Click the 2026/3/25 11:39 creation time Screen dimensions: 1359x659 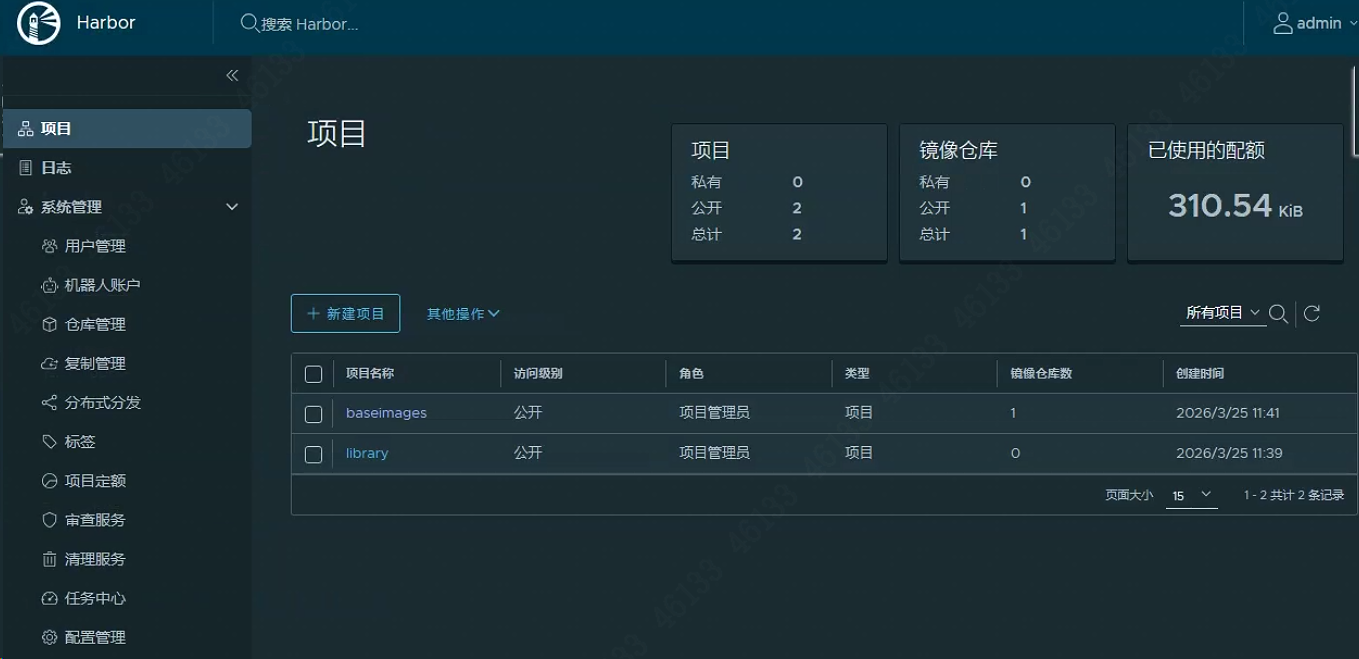pyautogui.click(x=1230, y=453)
